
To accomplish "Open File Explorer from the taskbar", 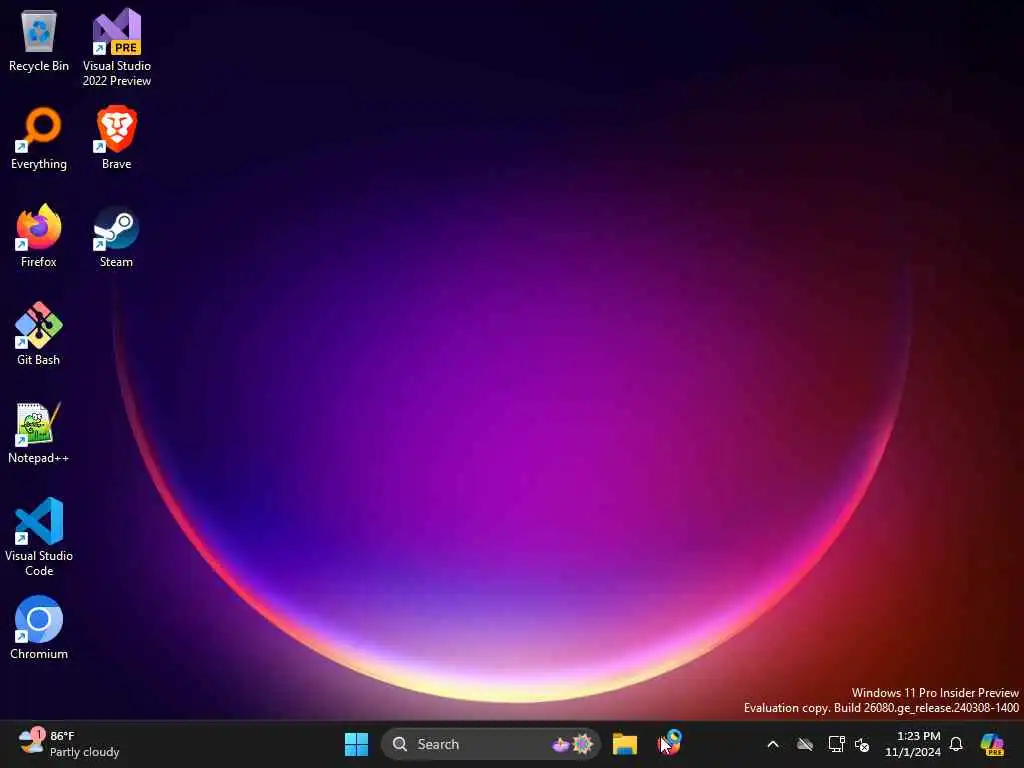I will click(x=625, y=744).
